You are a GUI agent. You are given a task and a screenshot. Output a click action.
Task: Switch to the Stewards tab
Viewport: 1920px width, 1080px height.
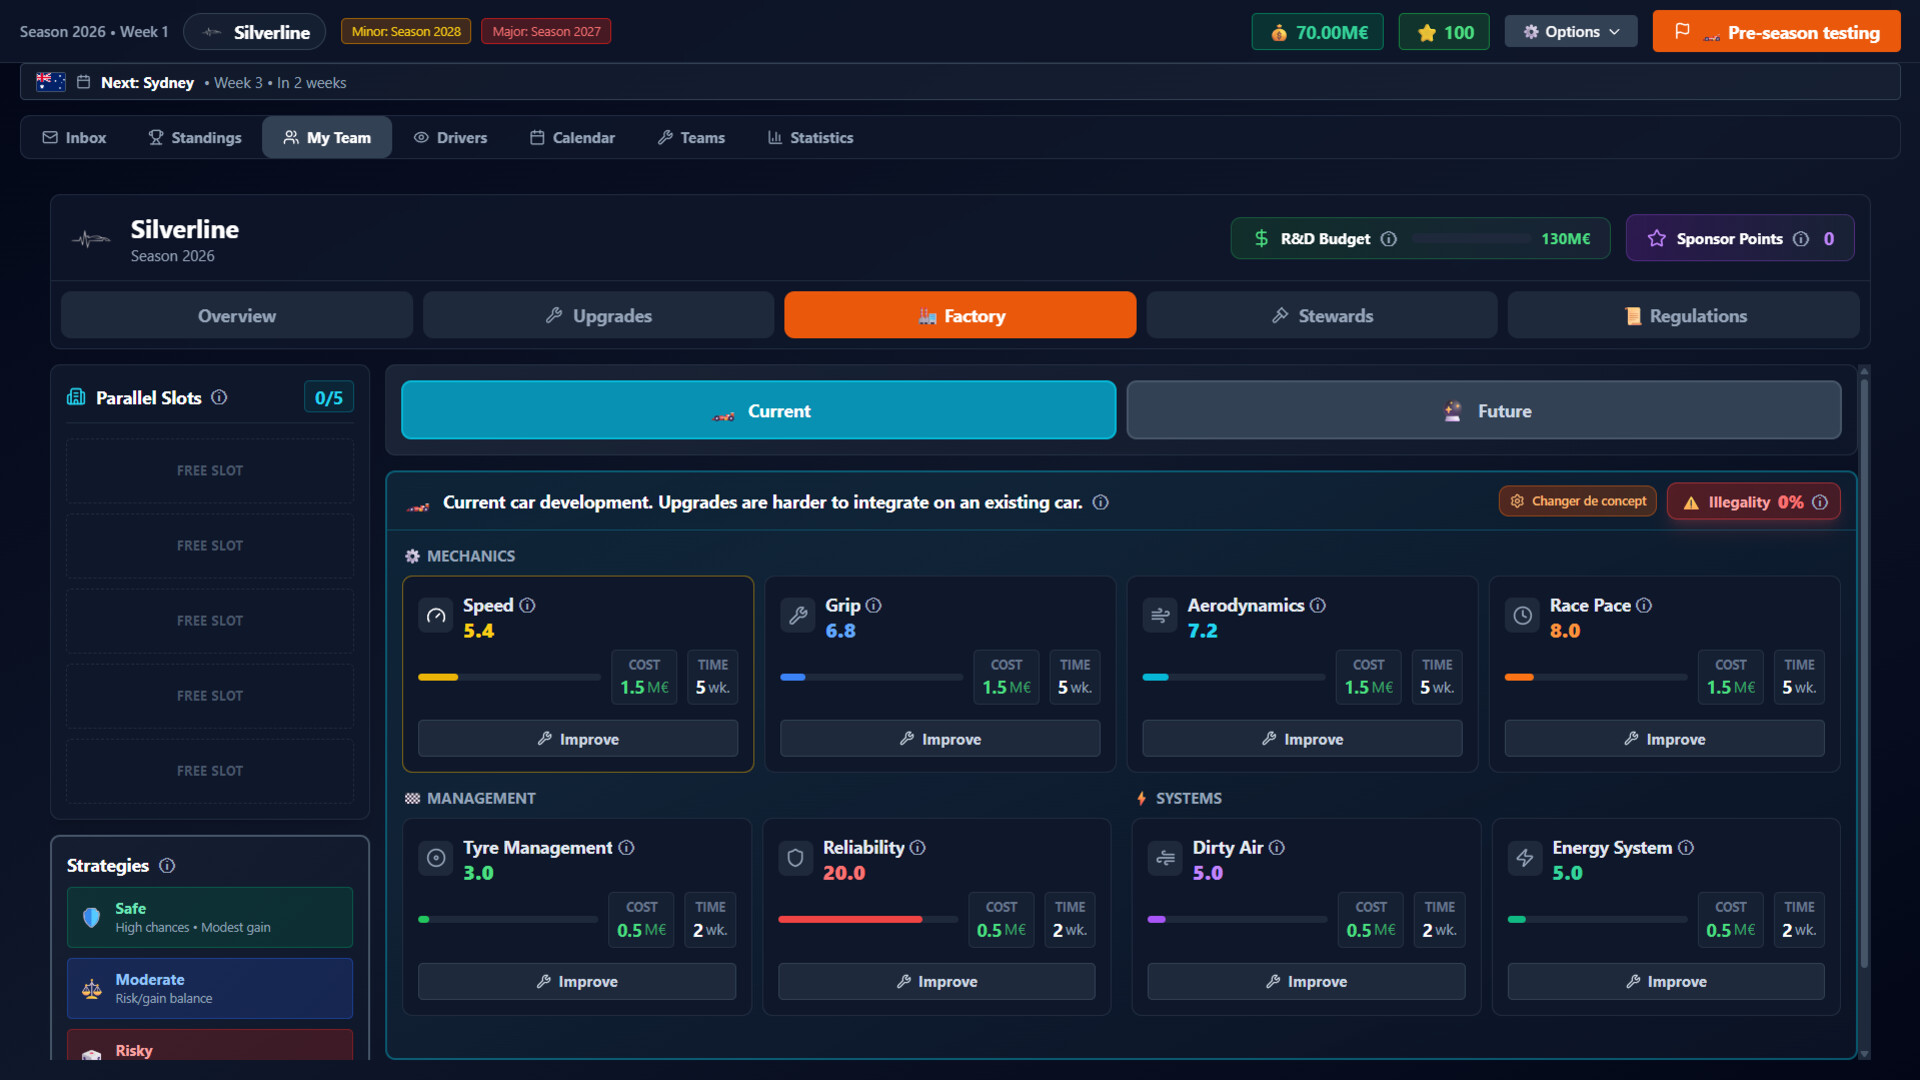1322,315
